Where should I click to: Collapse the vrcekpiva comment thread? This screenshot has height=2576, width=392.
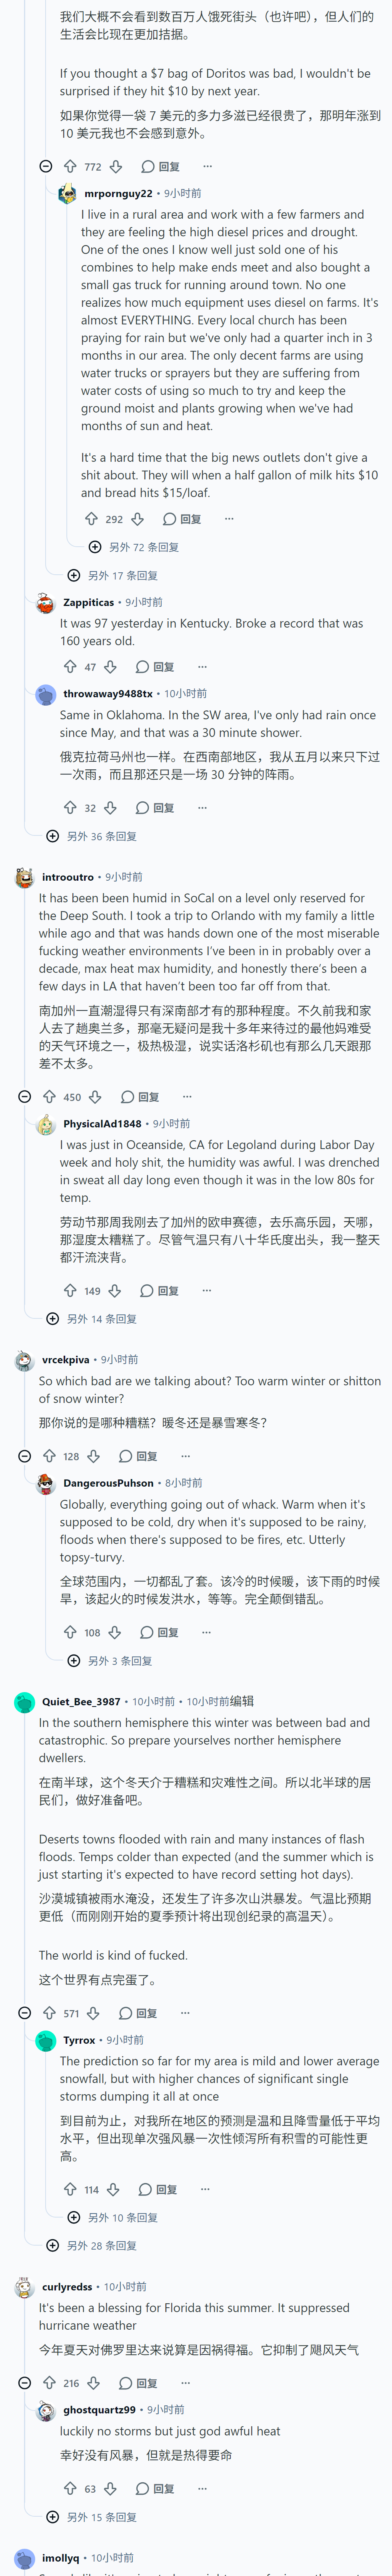pos(25,1456)
